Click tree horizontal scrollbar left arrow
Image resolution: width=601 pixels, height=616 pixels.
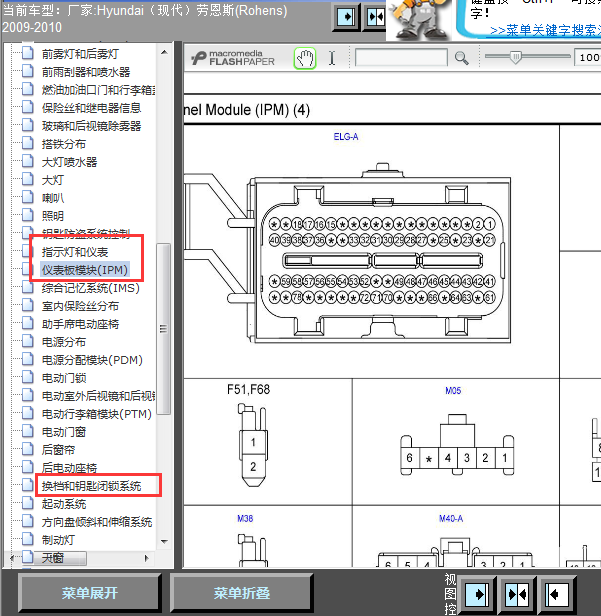click(x=12, y=558)
